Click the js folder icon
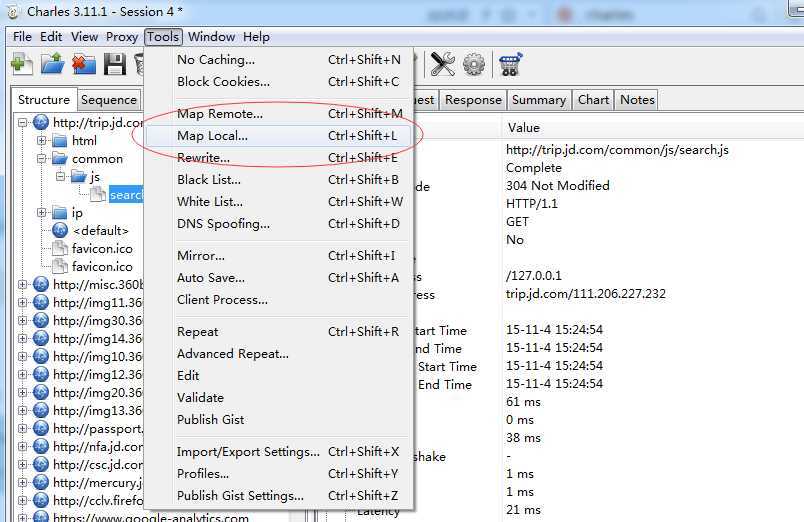 point(78,176)
